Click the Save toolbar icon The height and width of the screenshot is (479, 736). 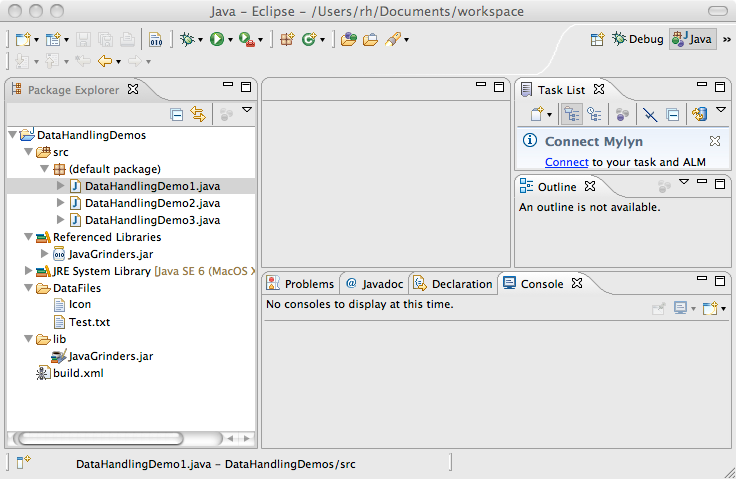tap(84, 39)
